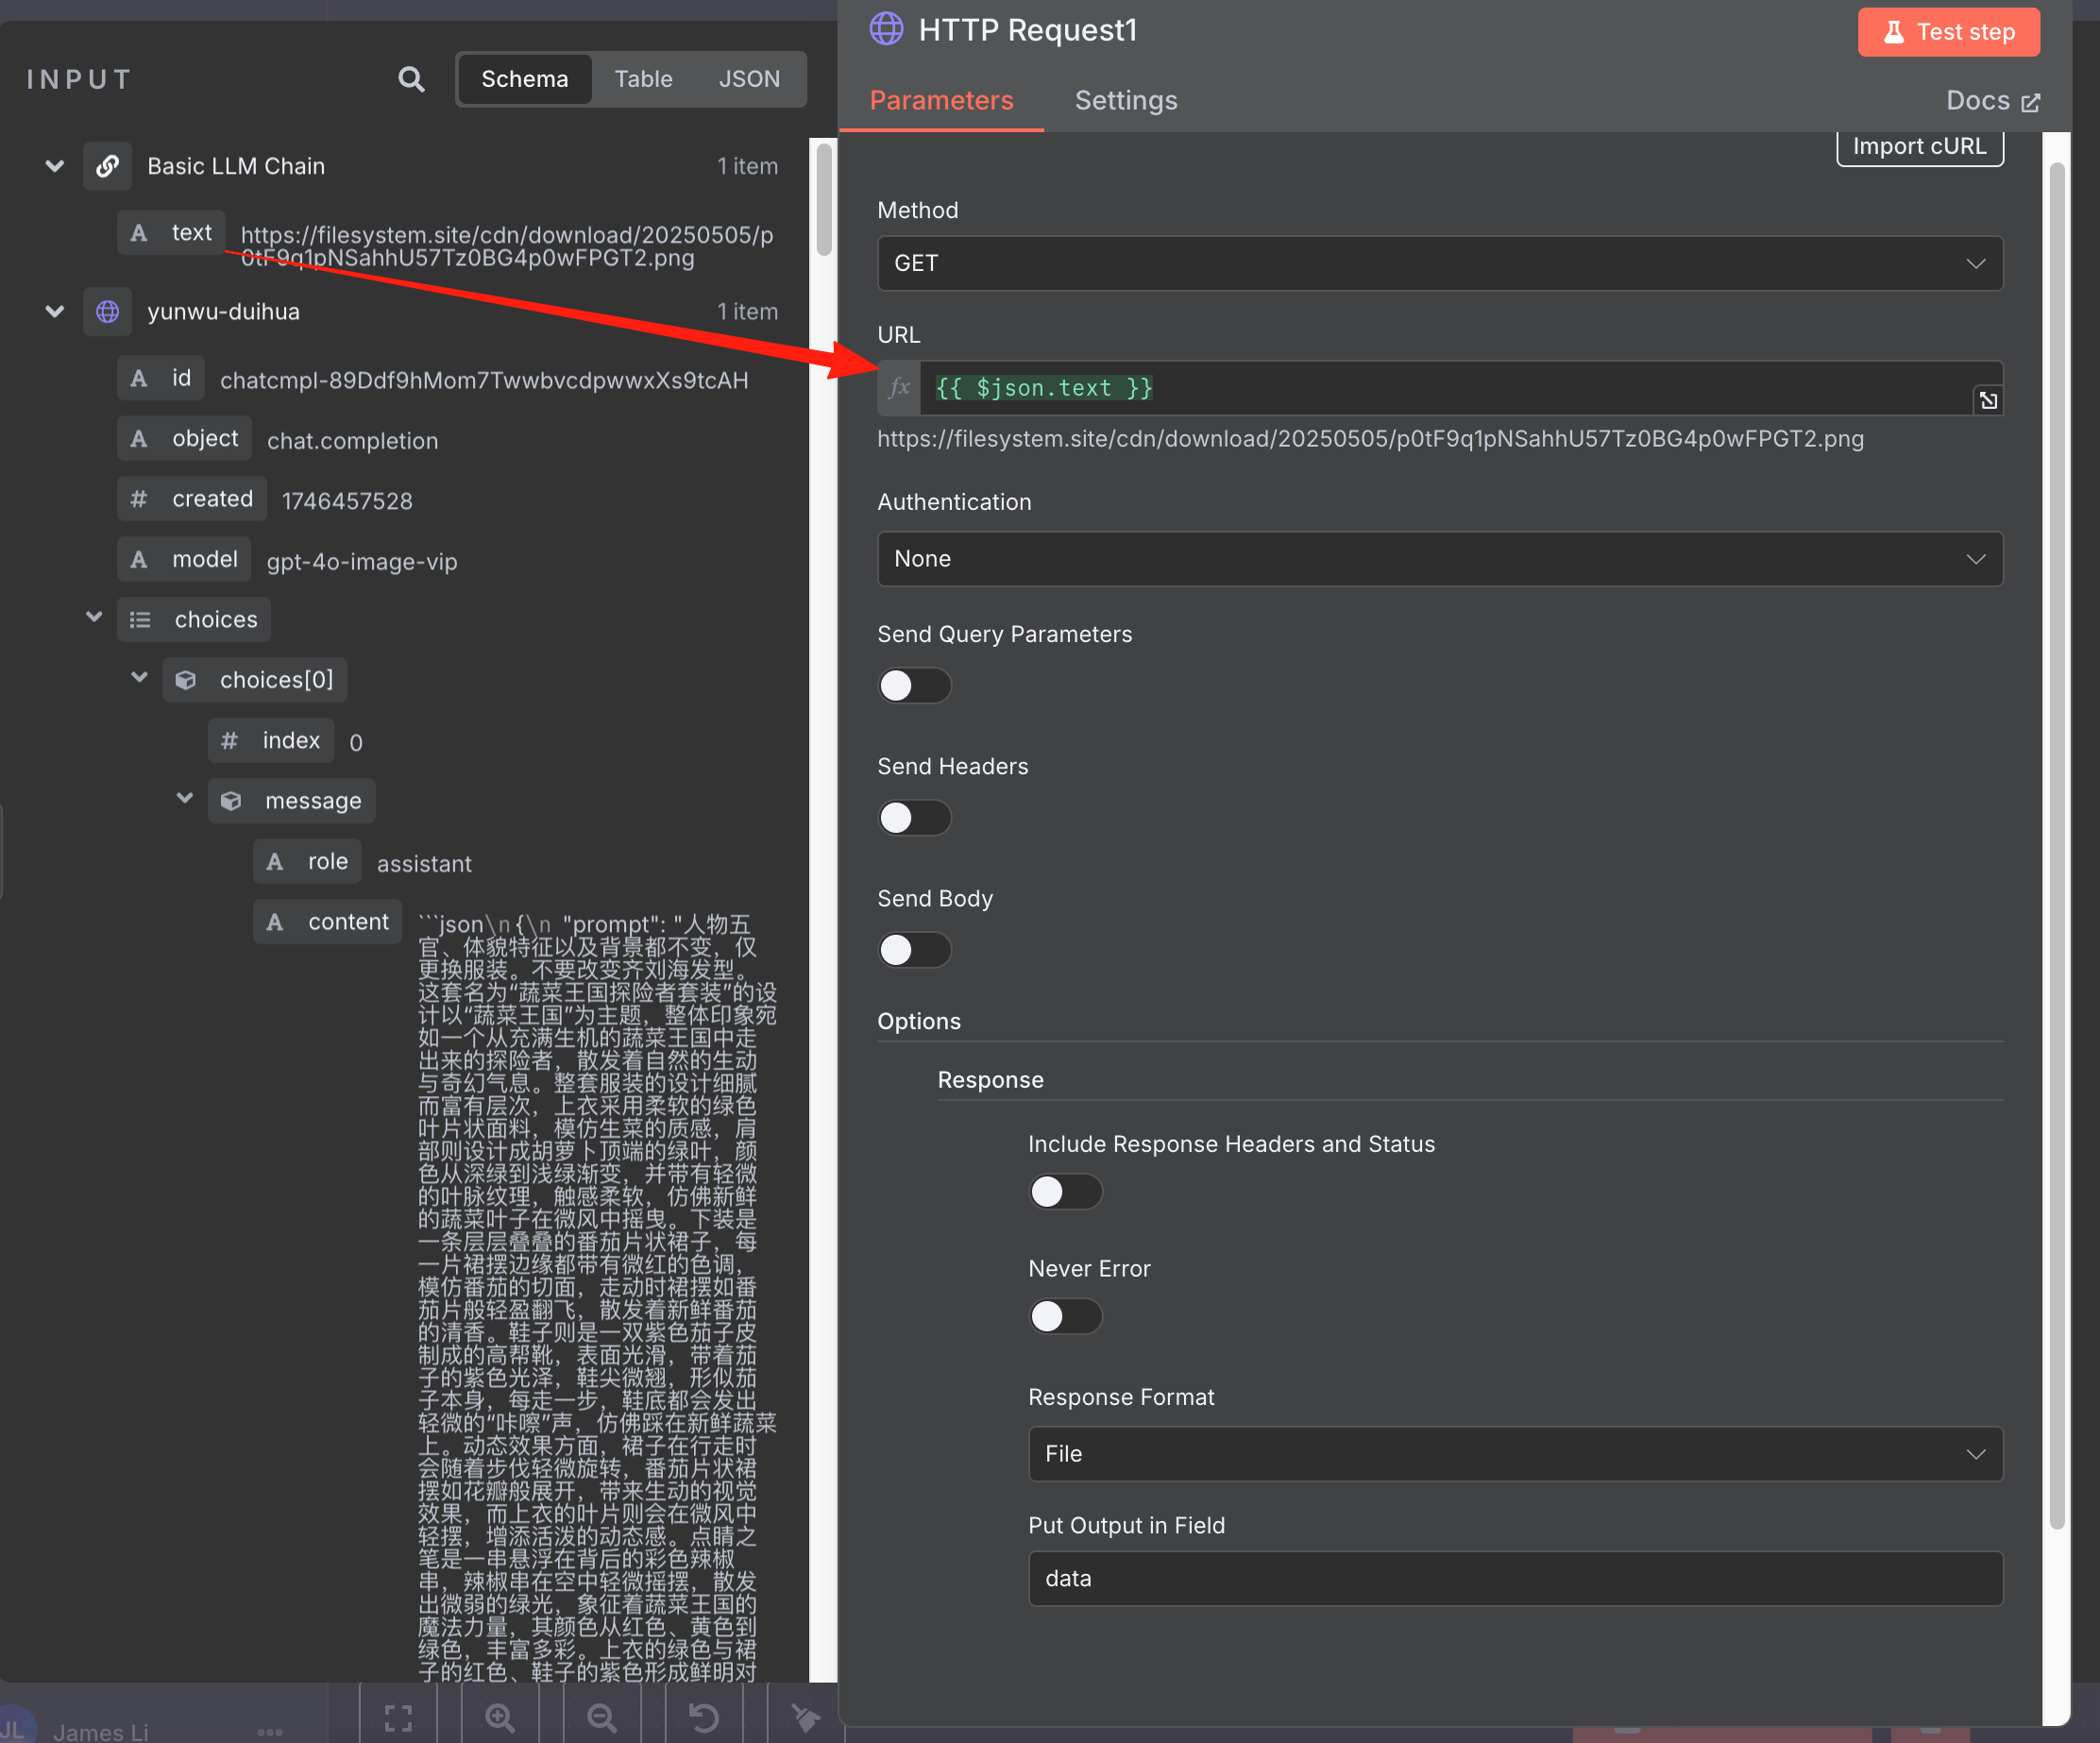Select the content field pill
2100x1743 pixels.
(x=327, y=922)
